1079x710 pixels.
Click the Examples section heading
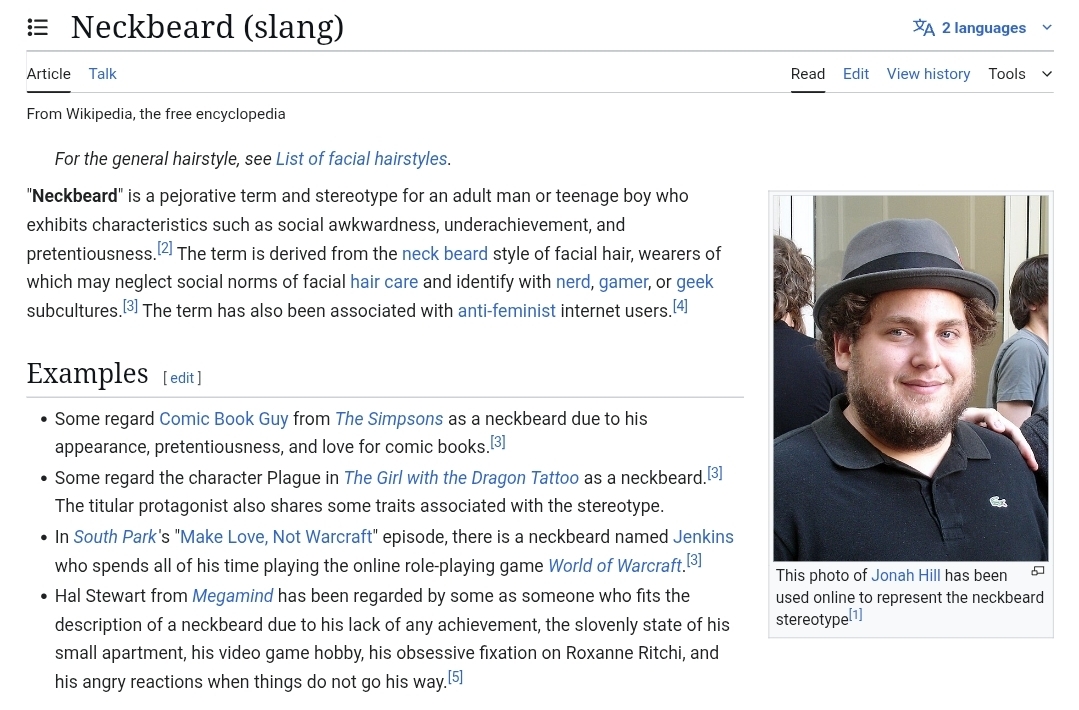click(87, 374)
